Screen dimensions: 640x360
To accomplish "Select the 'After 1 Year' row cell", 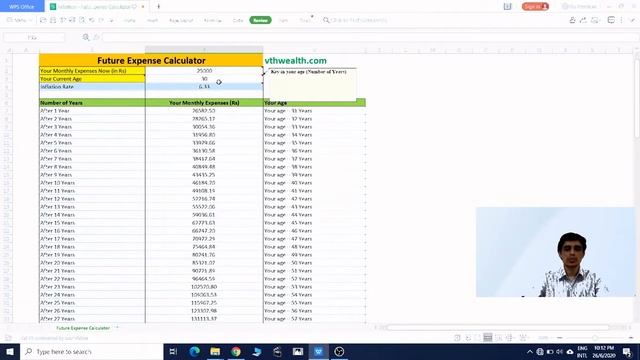I will [92, 111].
